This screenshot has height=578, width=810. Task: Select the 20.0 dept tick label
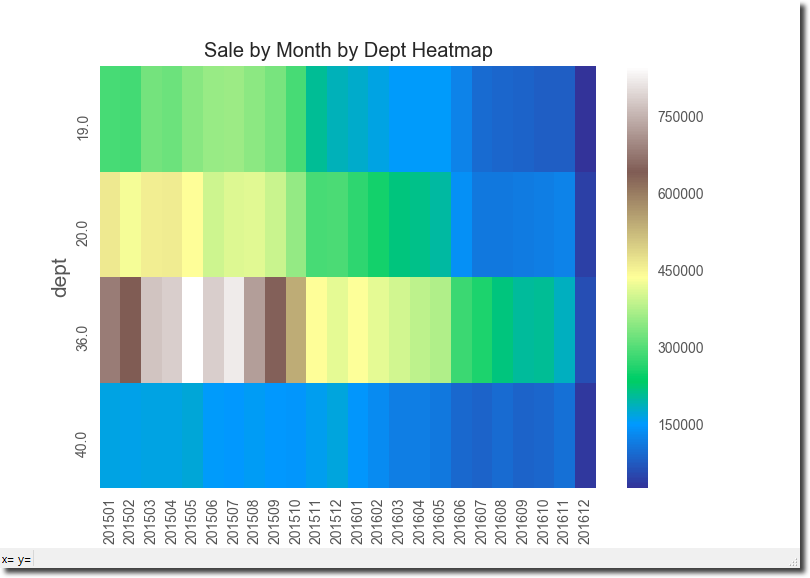pyautogui.click(x=82, y=233)
